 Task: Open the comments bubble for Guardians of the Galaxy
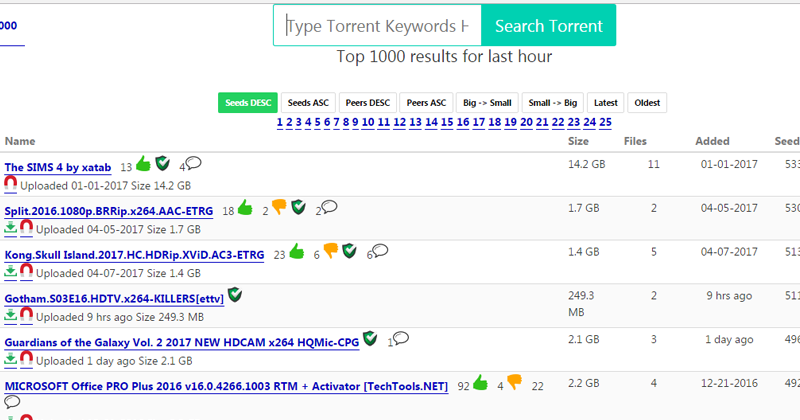click(401, 339)
